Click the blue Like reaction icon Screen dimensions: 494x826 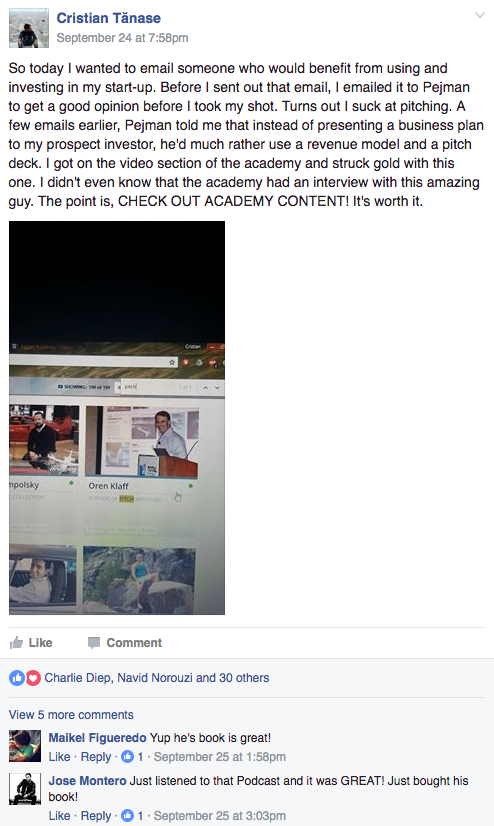[17, 678]
